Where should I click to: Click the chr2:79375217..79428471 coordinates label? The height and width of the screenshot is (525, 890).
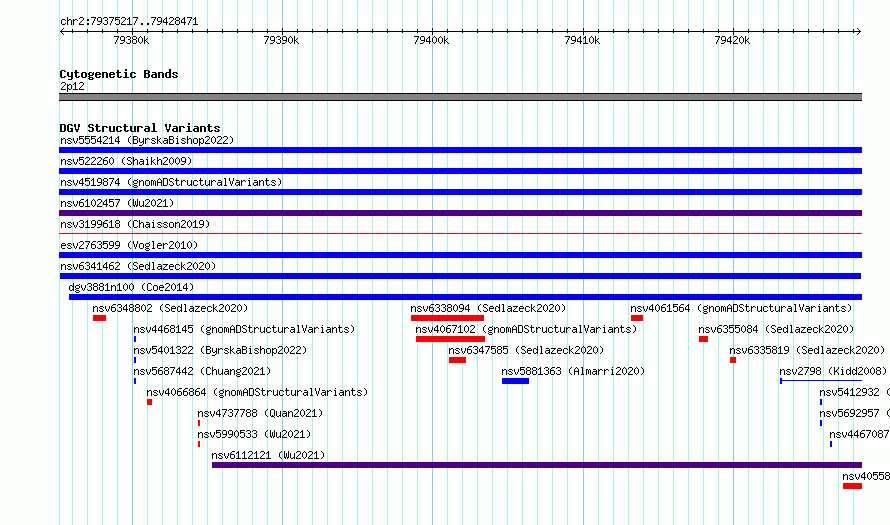point(129,22)
